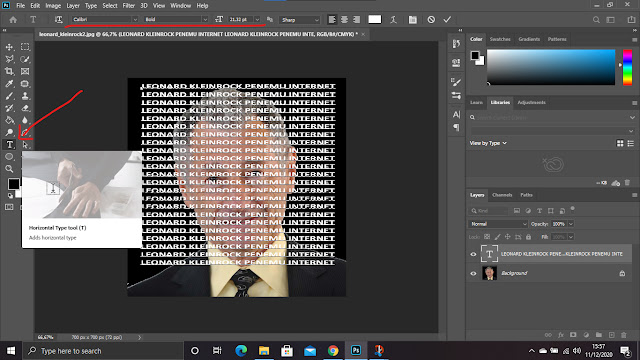Viewport: 640px width, 360px height.
Task: Open the Color panel menu
Action: pyautogui.click(x=634, y=40)
